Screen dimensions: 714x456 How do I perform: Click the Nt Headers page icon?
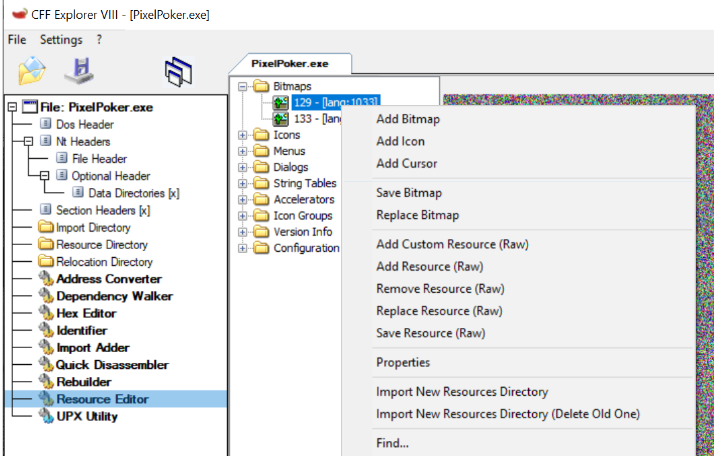click(x=46, y=141)
